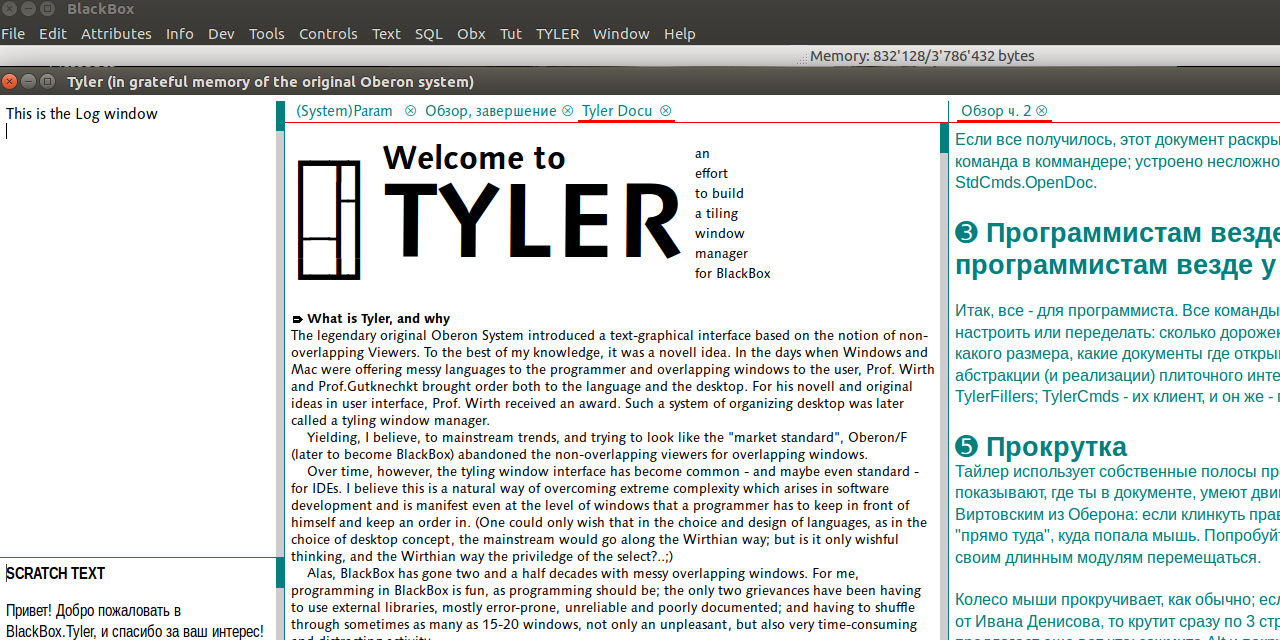Switch to the 'Tyler Docu' tab
This screenshot has width=1280, height=640.
[x=618, y=111]
